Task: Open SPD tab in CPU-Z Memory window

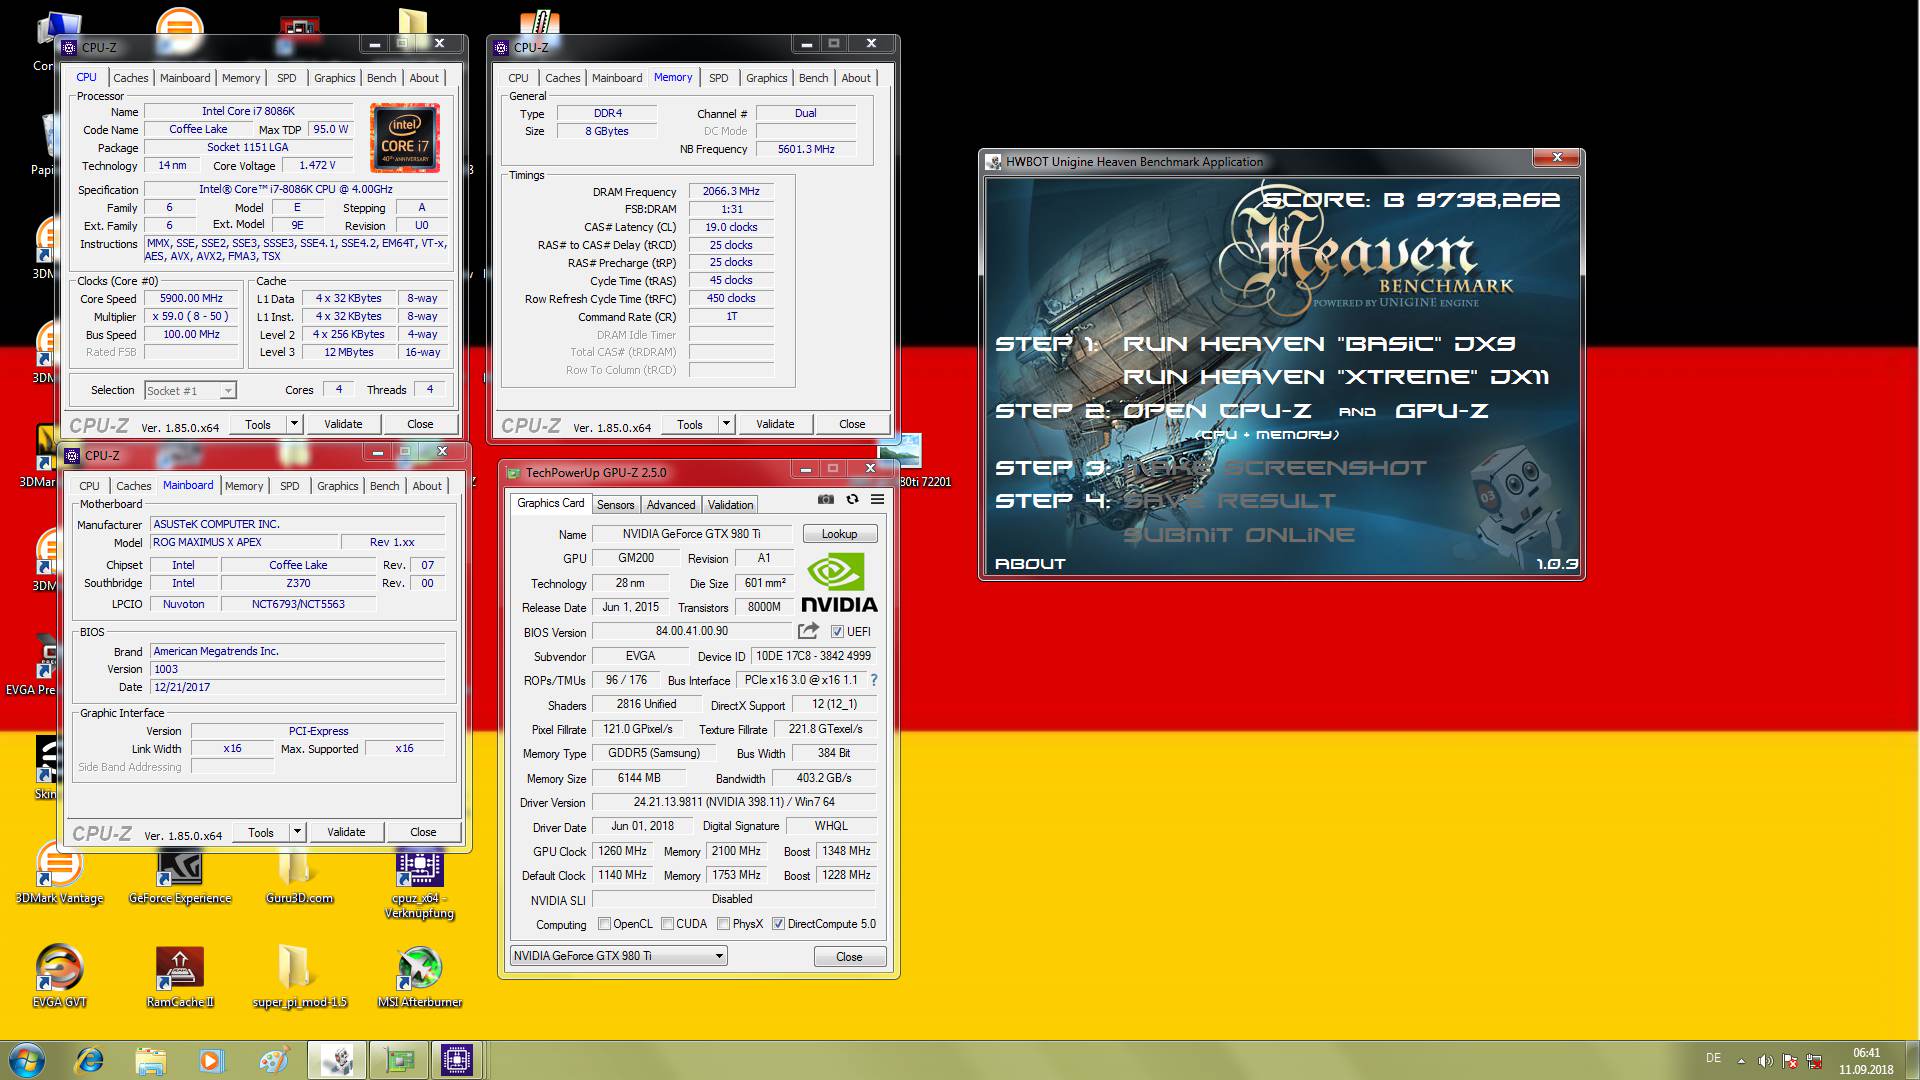Action: tap(718, 78)
